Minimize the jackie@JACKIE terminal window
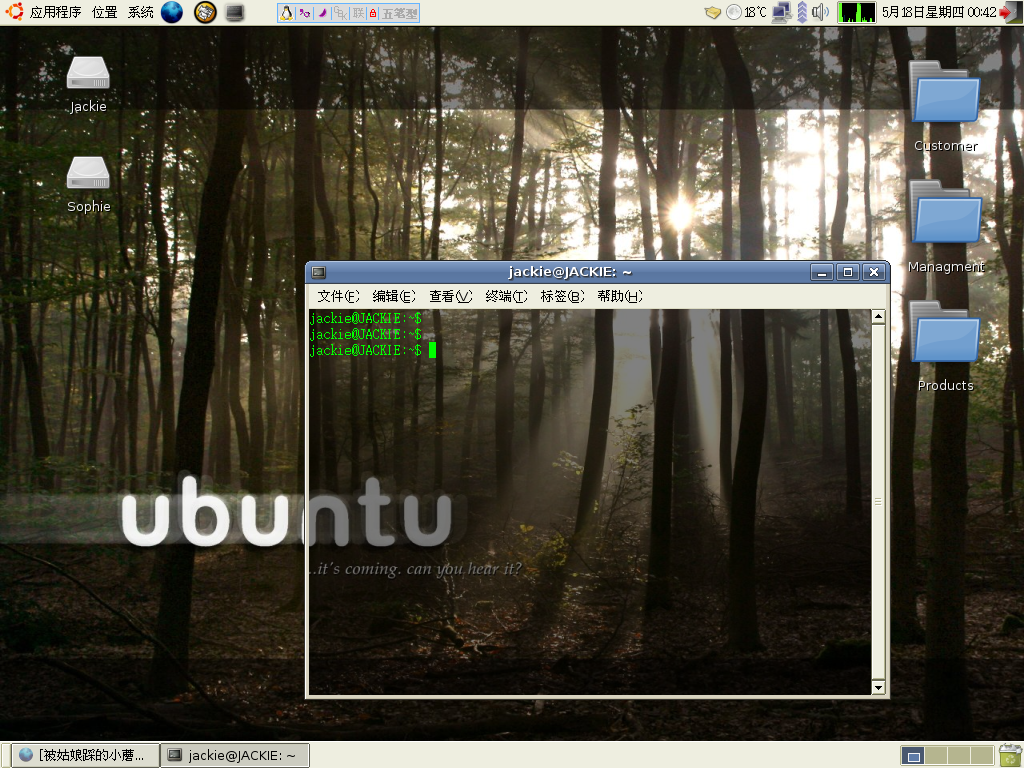 pyautogui.click(x=822, y=272)
